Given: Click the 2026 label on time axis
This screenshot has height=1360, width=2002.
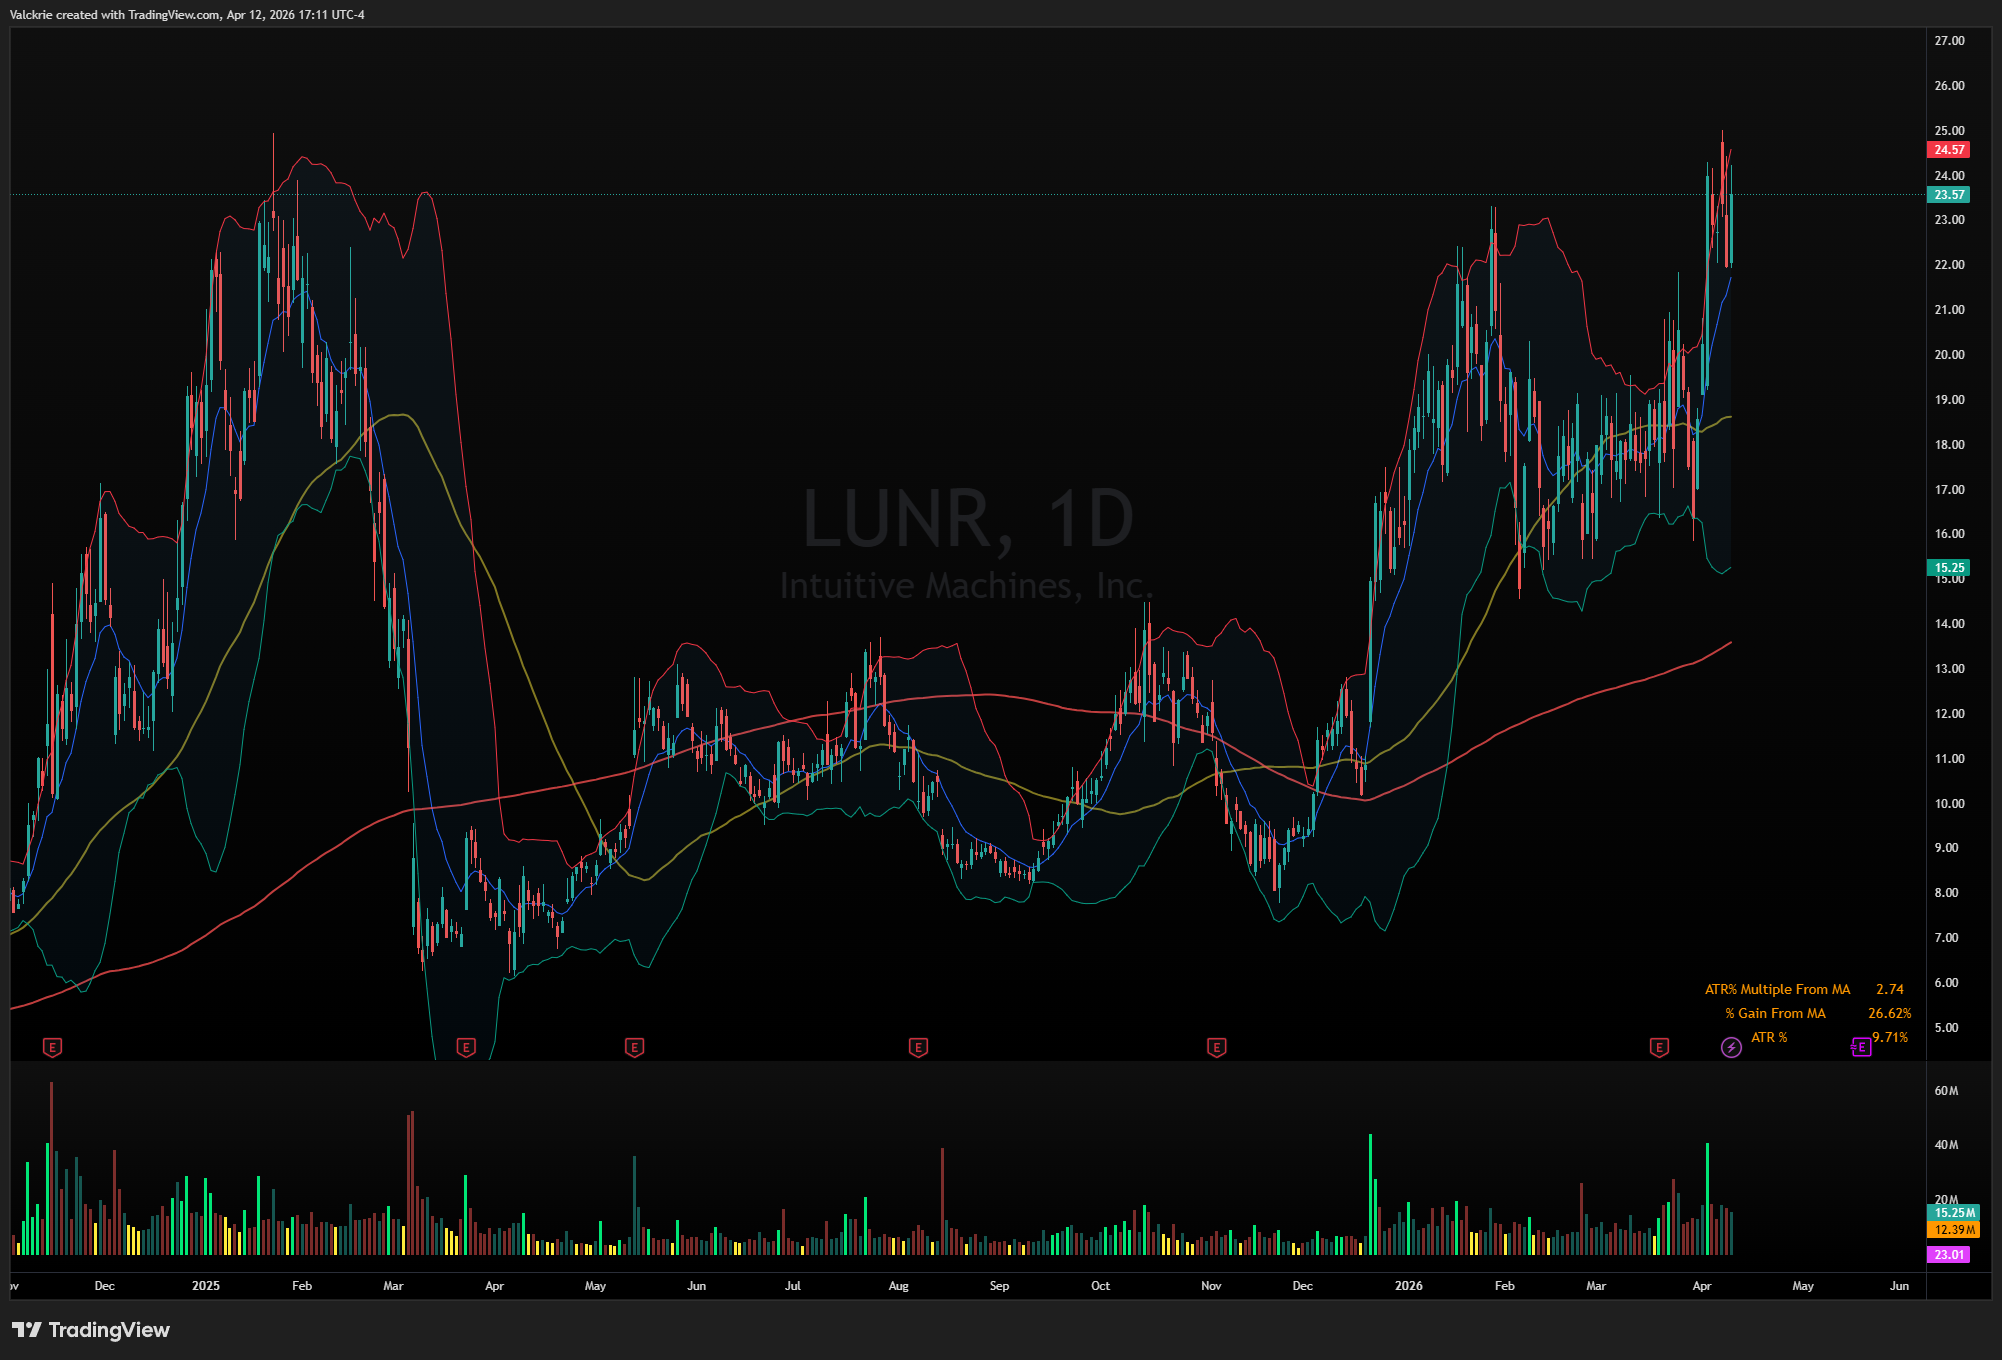Looking at the screenshot, I should pos(1408,1286).
